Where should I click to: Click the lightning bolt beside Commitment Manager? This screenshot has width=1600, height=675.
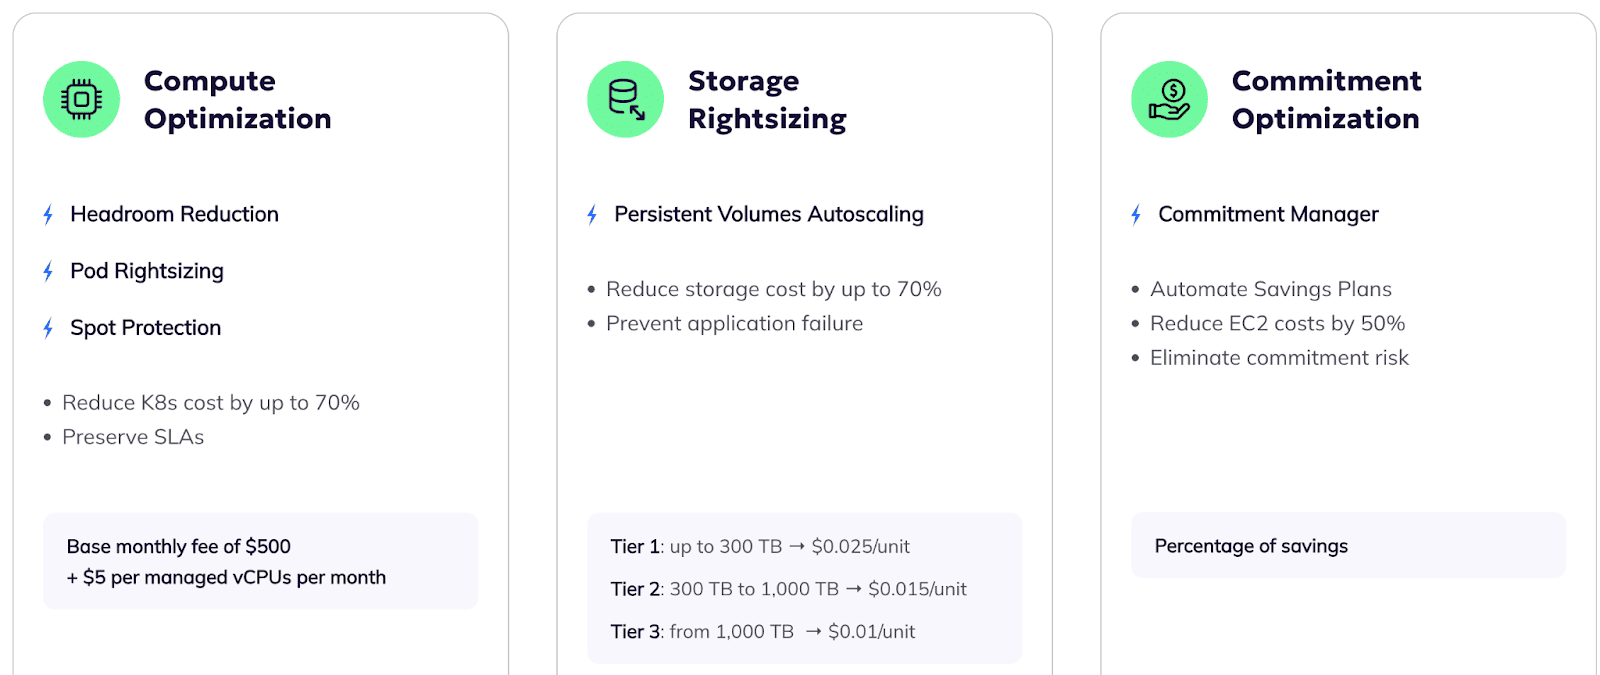[1136, 215]
